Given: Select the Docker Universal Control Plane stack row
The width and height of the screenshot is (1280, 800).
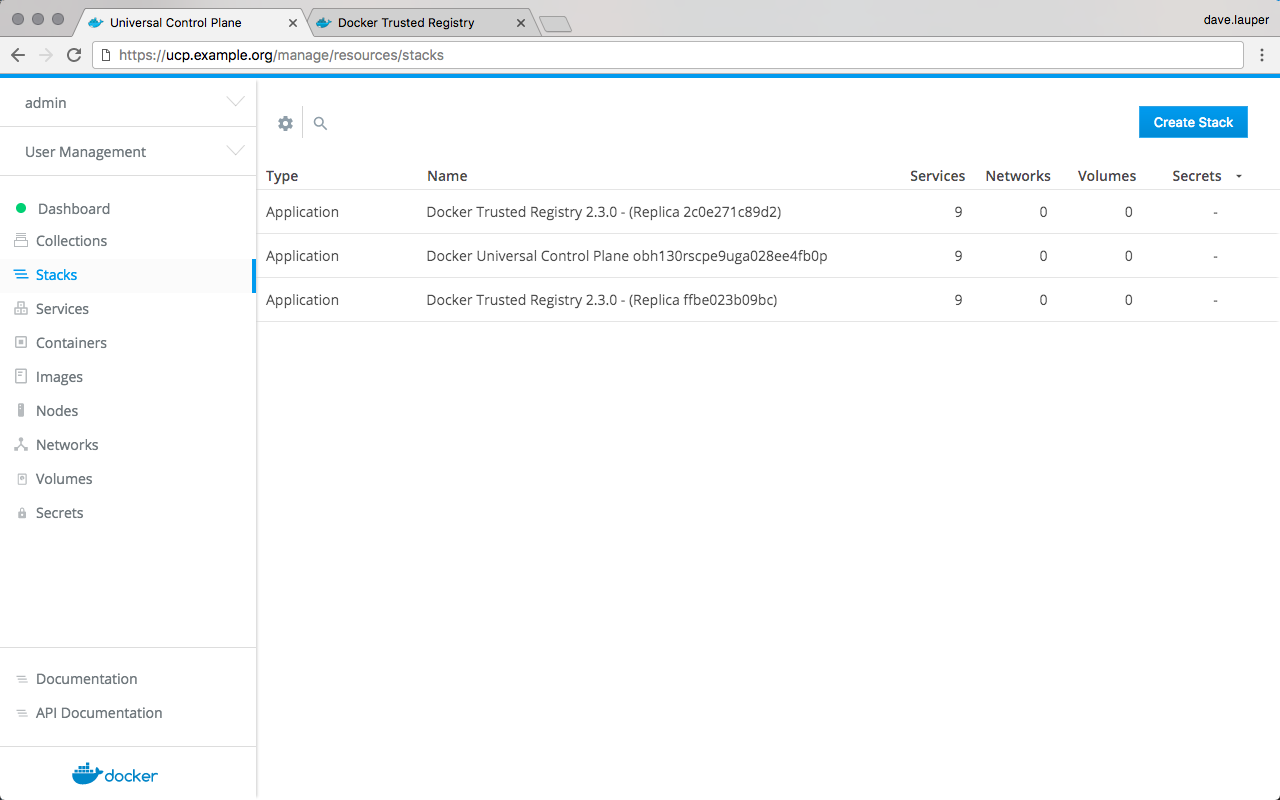Looking at the screenshot, I should click(x=626, y=256).
